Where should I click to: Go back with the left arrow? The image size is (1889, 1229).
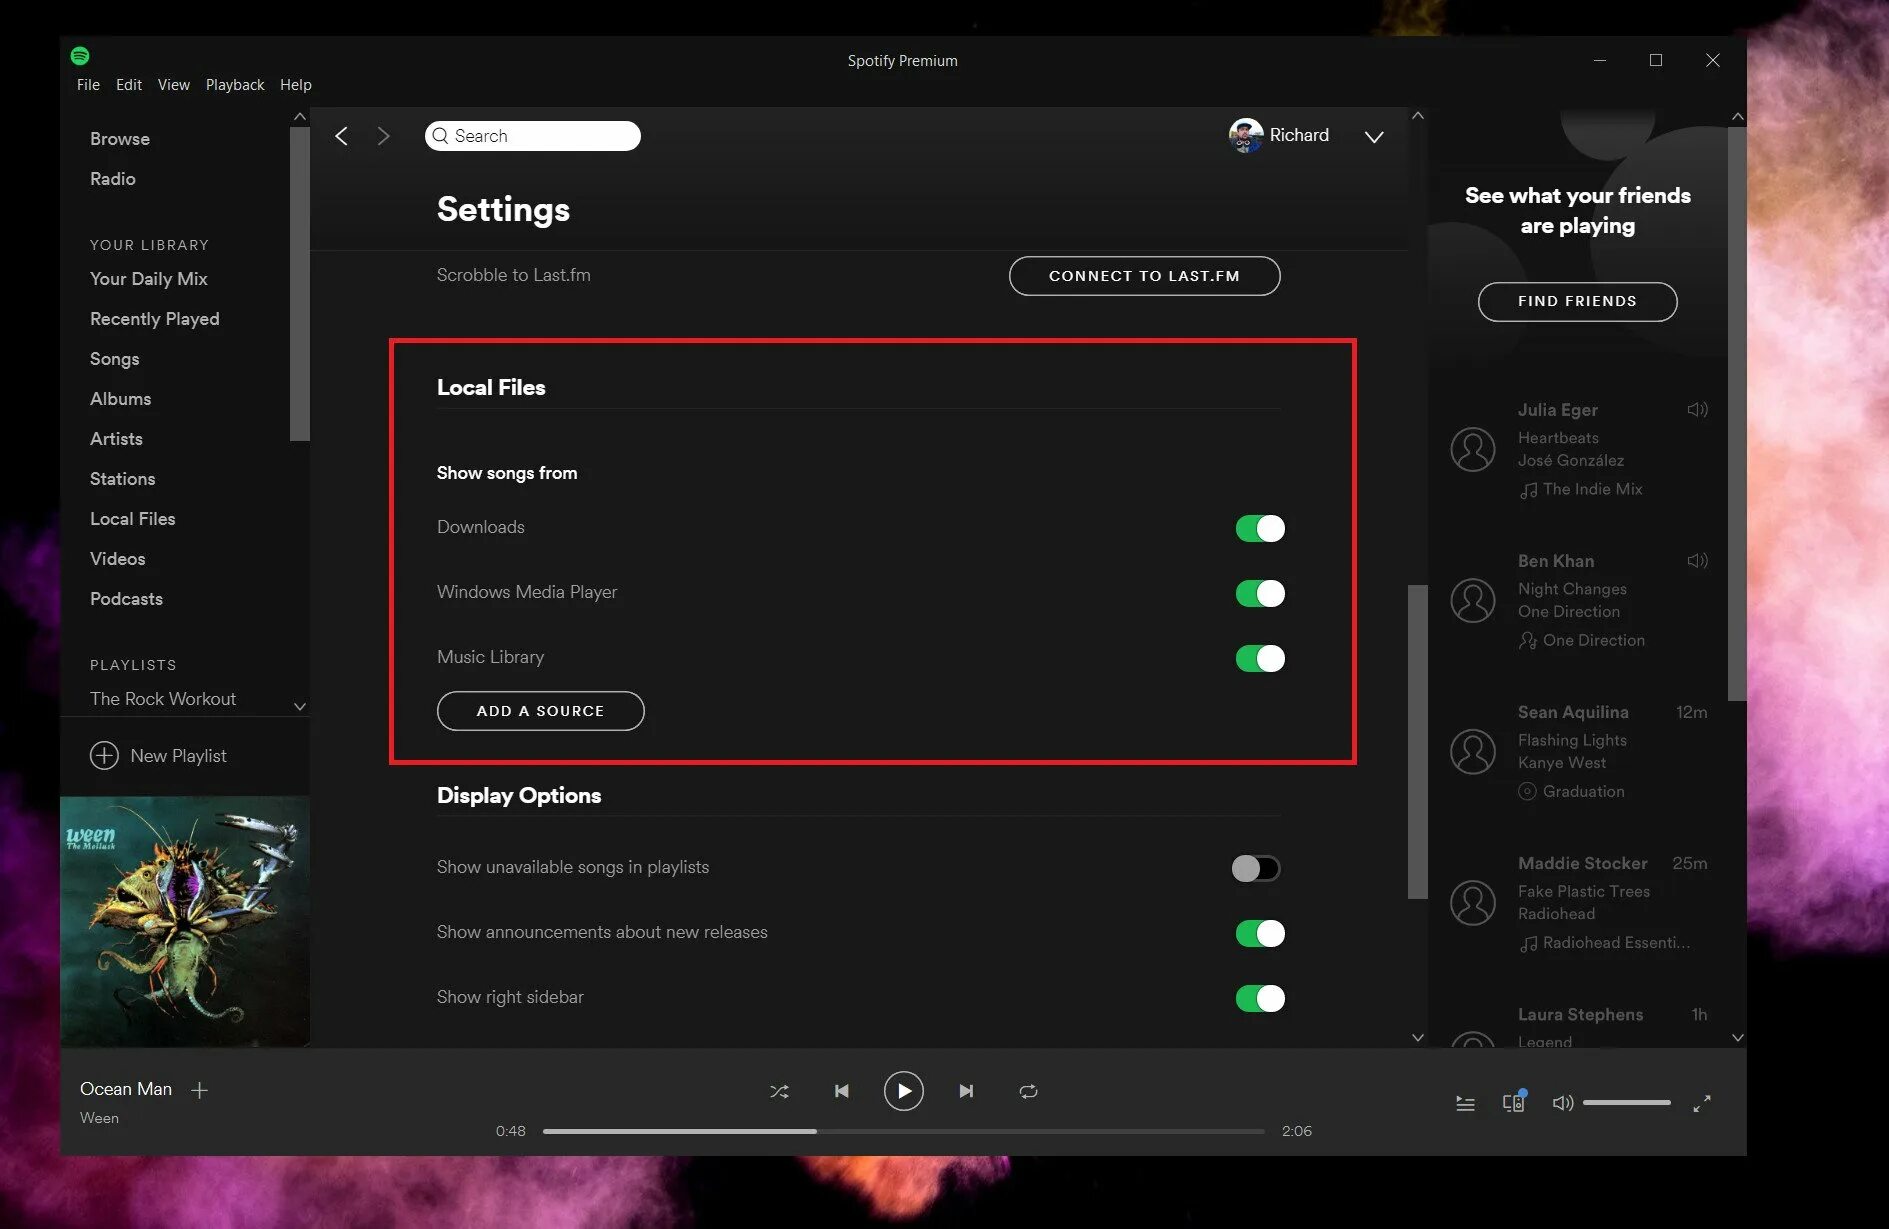coord(342,136)
